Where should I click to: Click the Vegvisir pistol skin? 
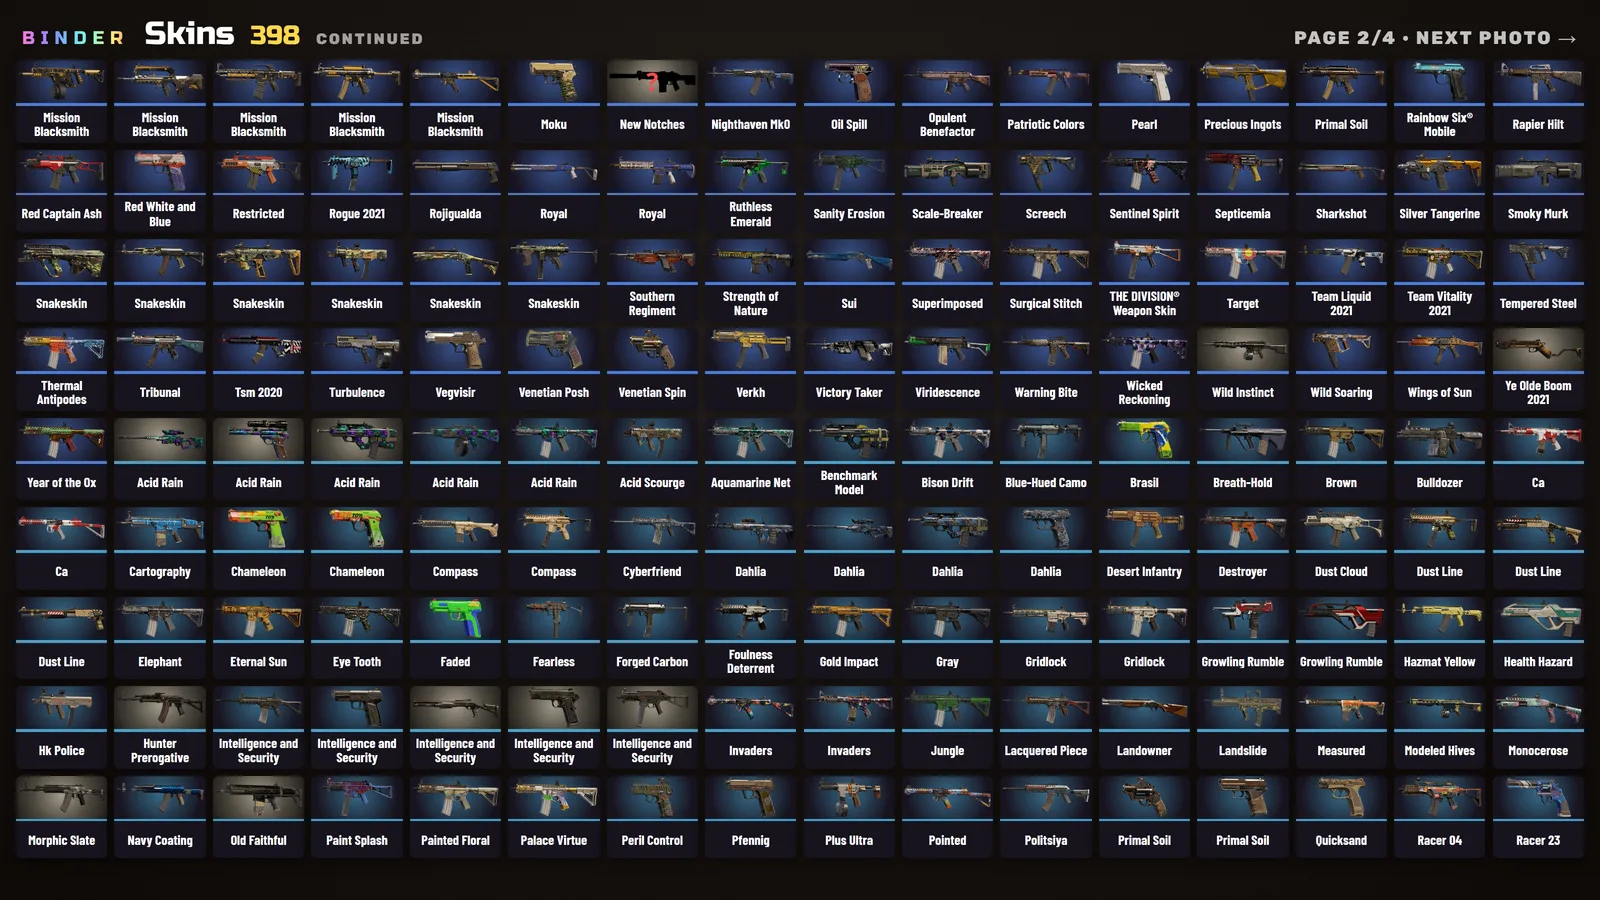click(455, 370)
